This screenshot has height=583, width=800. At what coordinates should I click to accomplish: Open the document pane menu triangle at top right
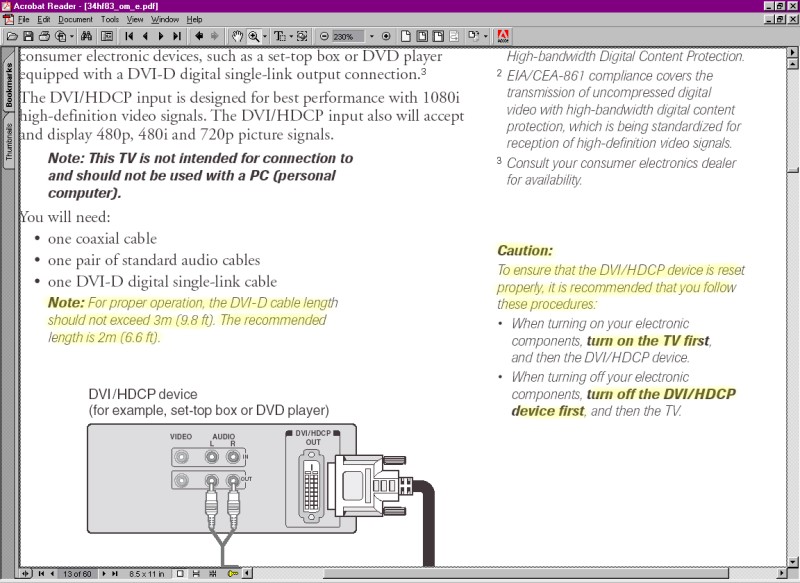792,52
